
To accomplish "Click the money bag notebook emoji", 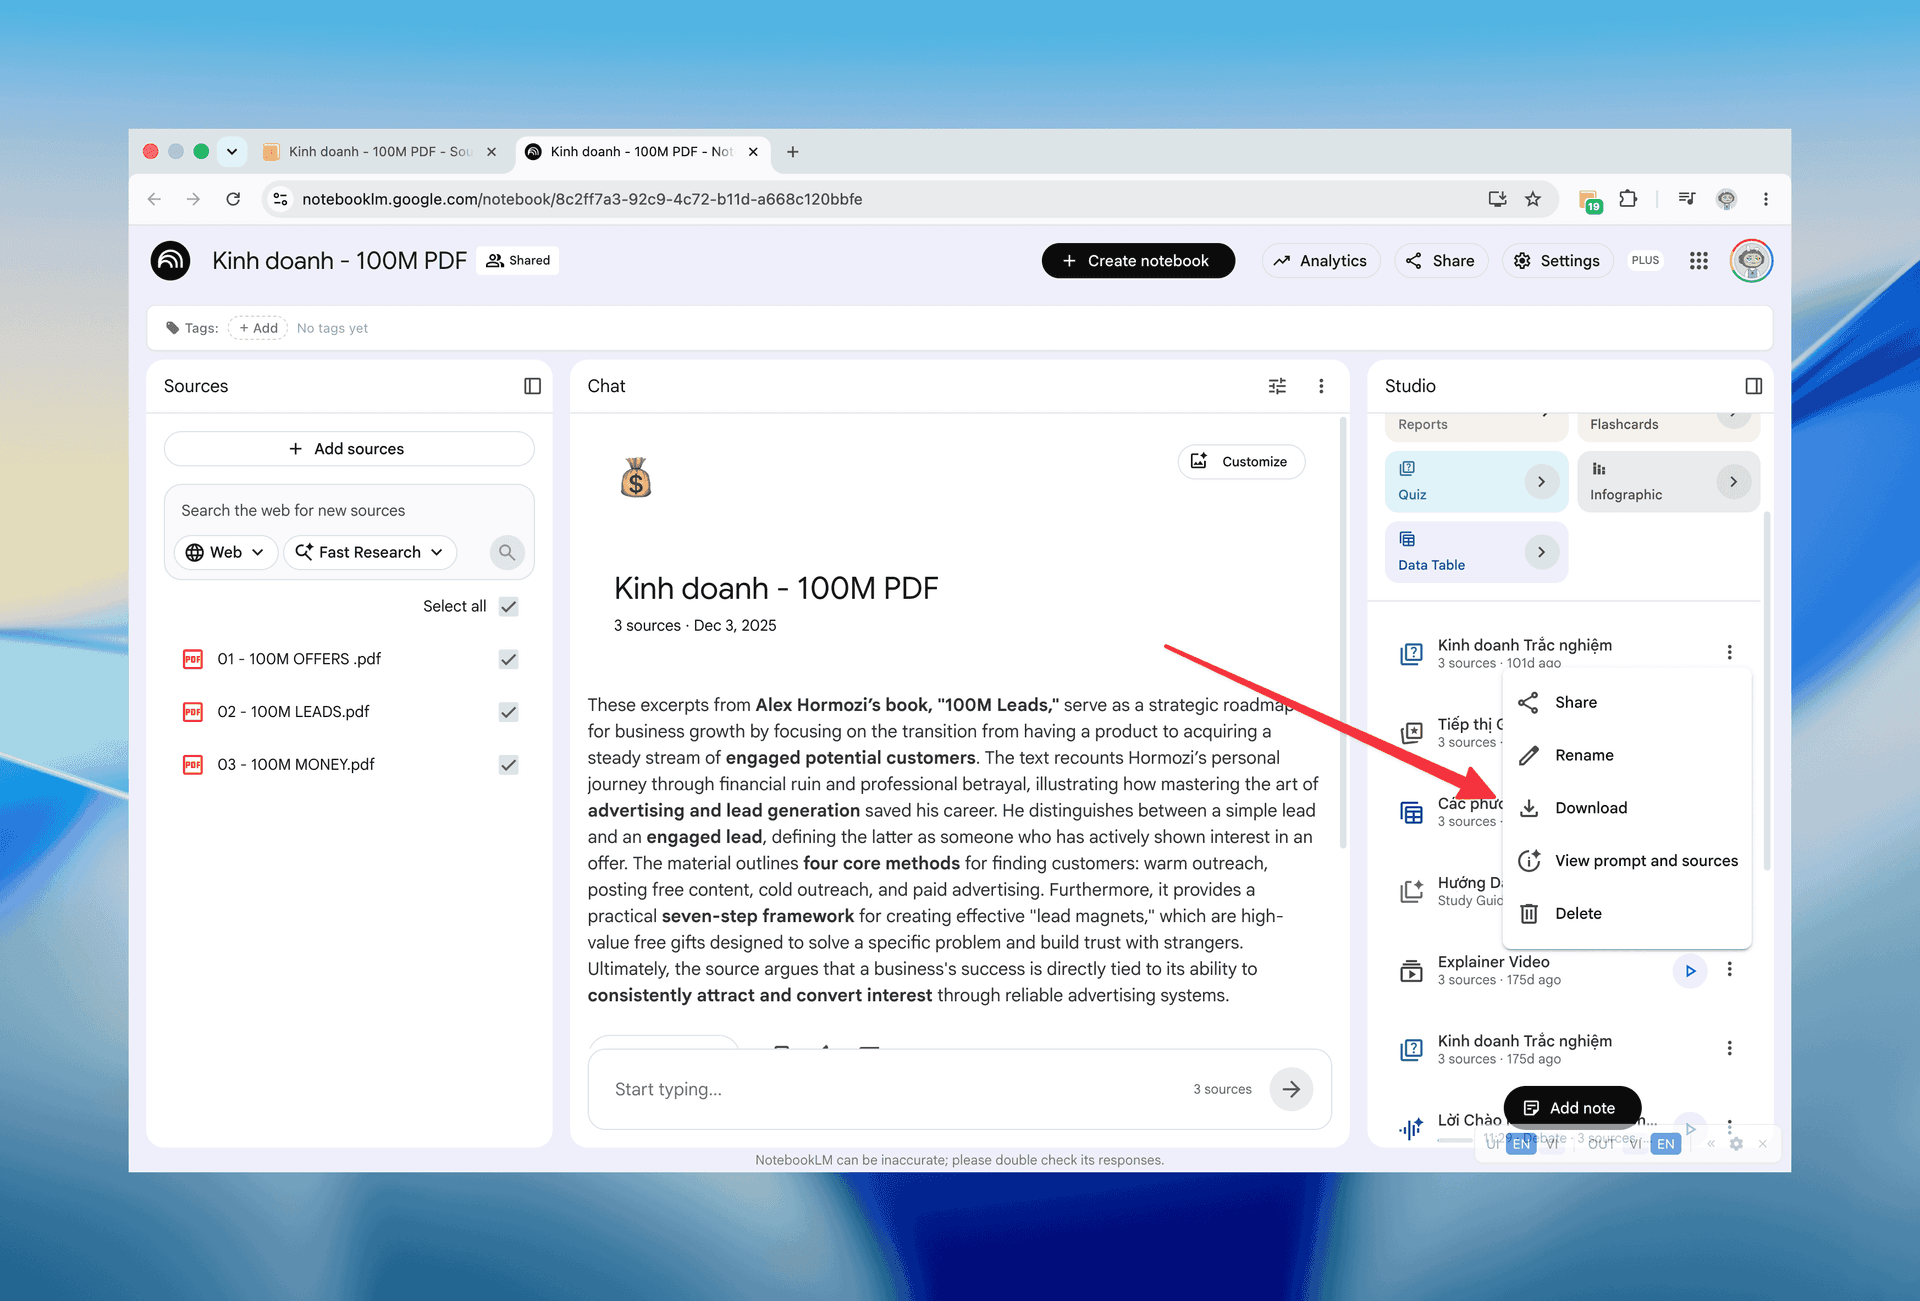I will (x=636, y=477).
